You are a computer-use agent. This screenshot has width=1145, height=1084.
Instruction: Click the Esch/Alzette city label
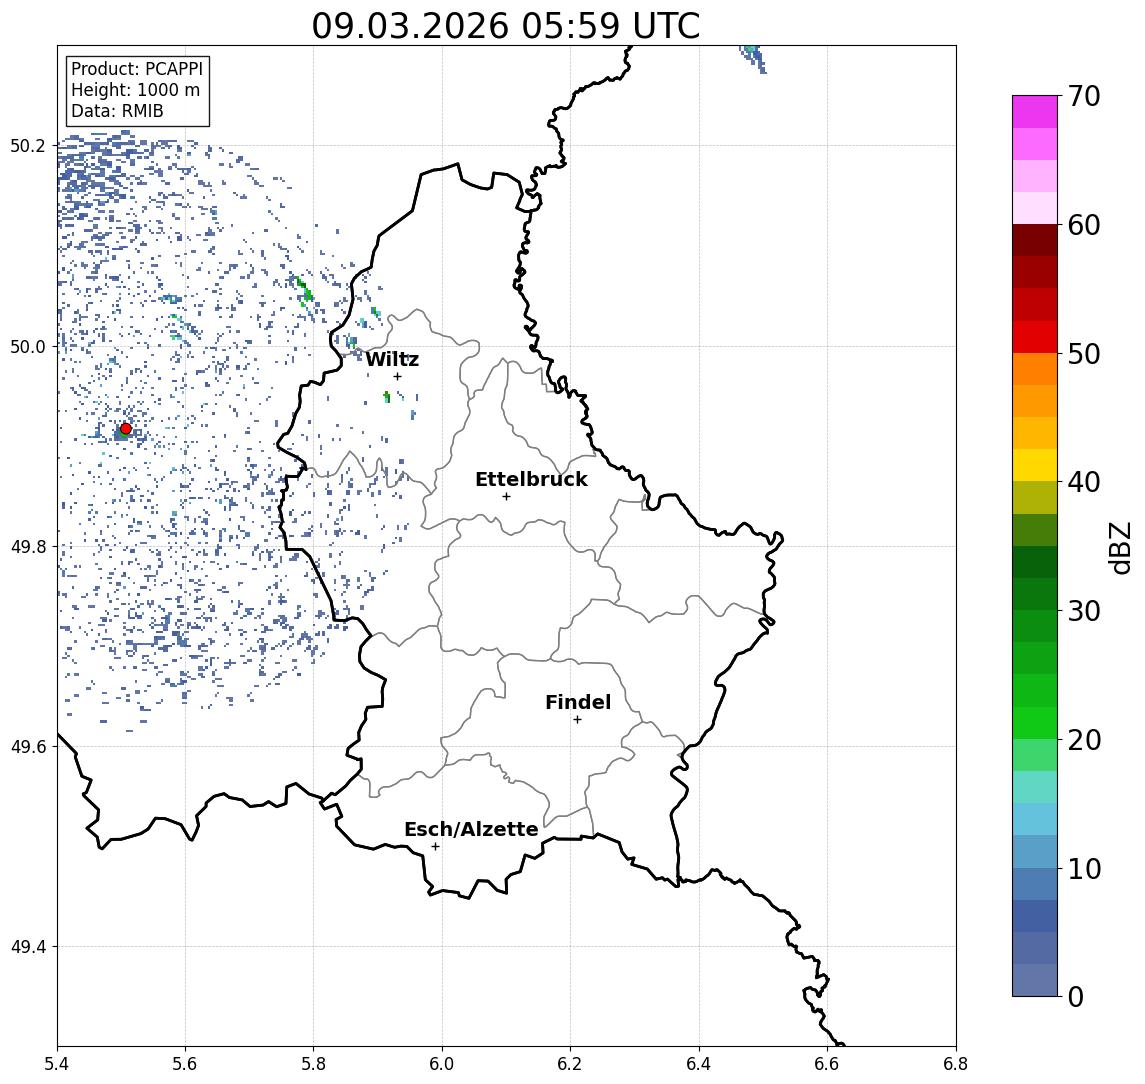tap(471, 829)
